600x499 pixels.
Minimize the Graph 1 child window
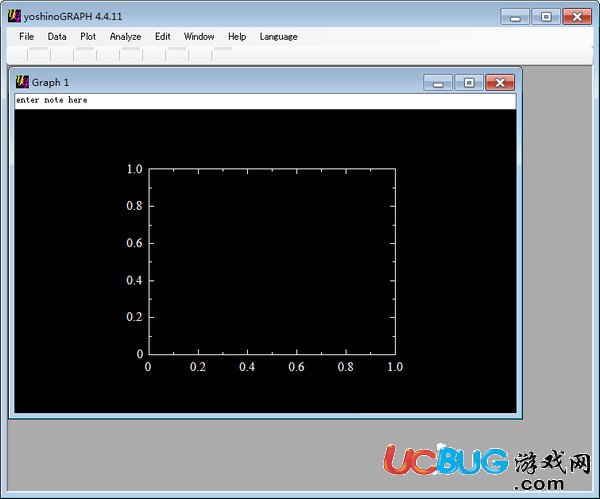[x=438, y=83]
